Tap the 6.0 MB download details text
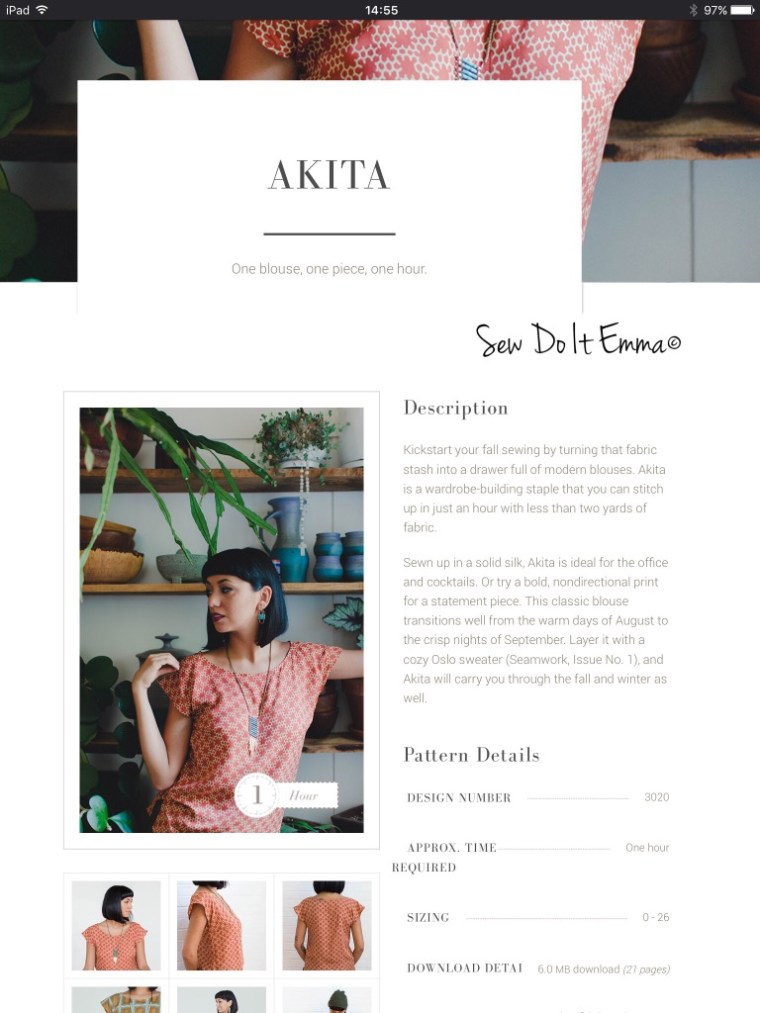The width and height of the screenshot is (760, 1013). point(604,969)
